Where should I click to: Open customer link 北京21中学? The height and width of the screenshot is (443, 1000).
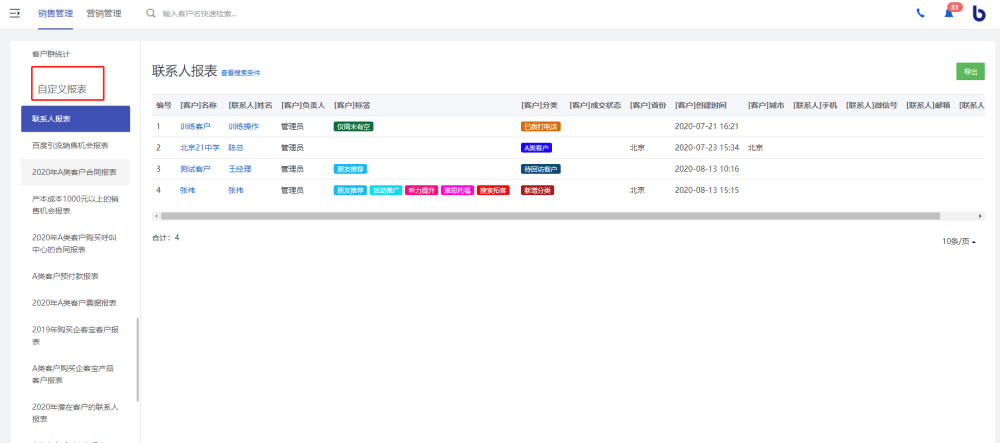(x=198, y=148)
